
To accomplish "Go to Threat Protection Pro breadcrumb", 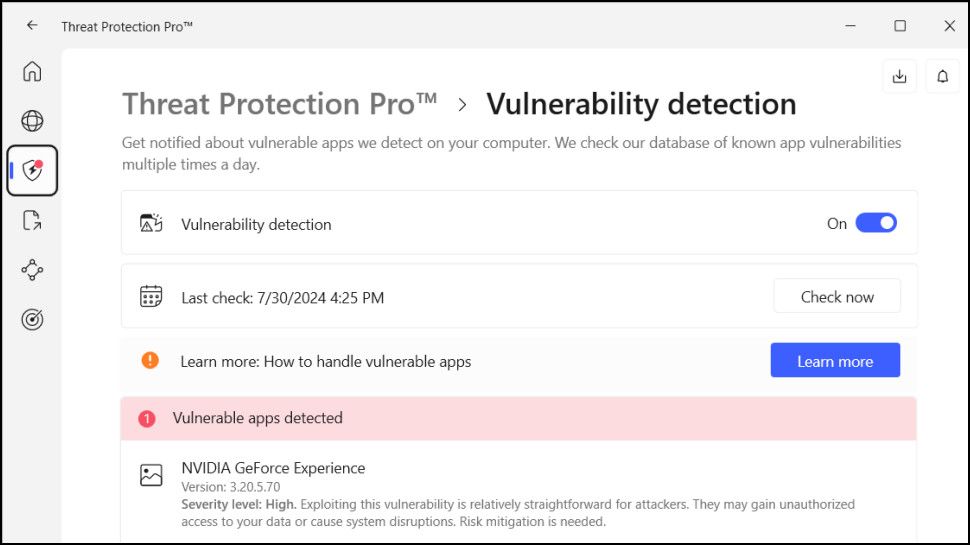I will pos(280,104).
